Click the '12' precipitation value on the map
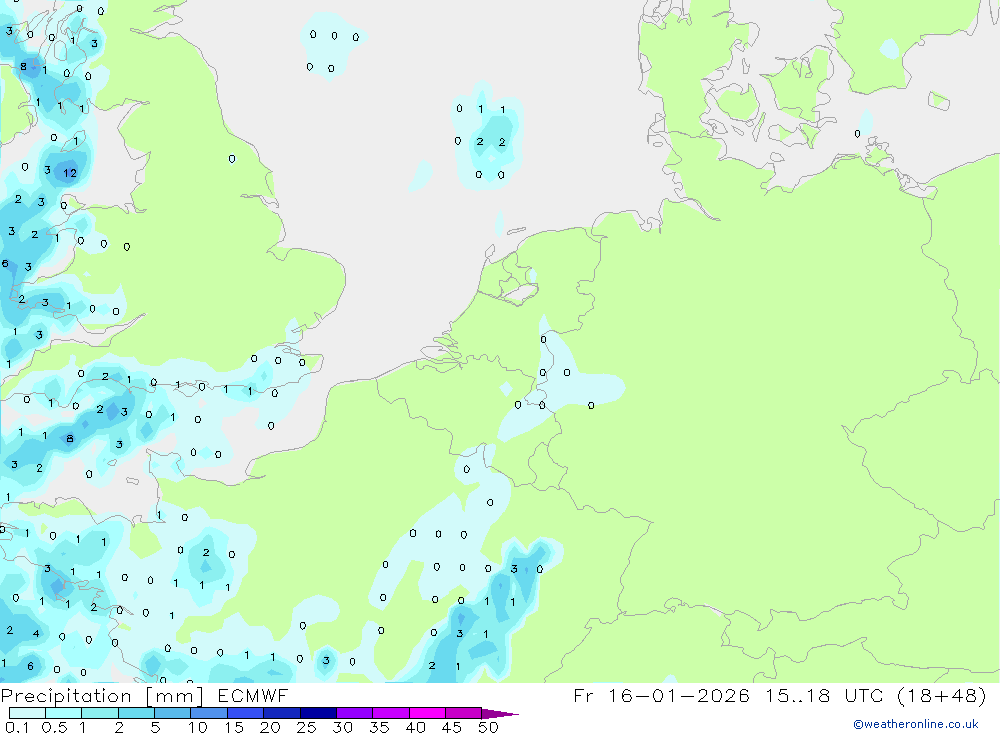The height and width of the screenshot is (733, 1000). tap(70, 173)
